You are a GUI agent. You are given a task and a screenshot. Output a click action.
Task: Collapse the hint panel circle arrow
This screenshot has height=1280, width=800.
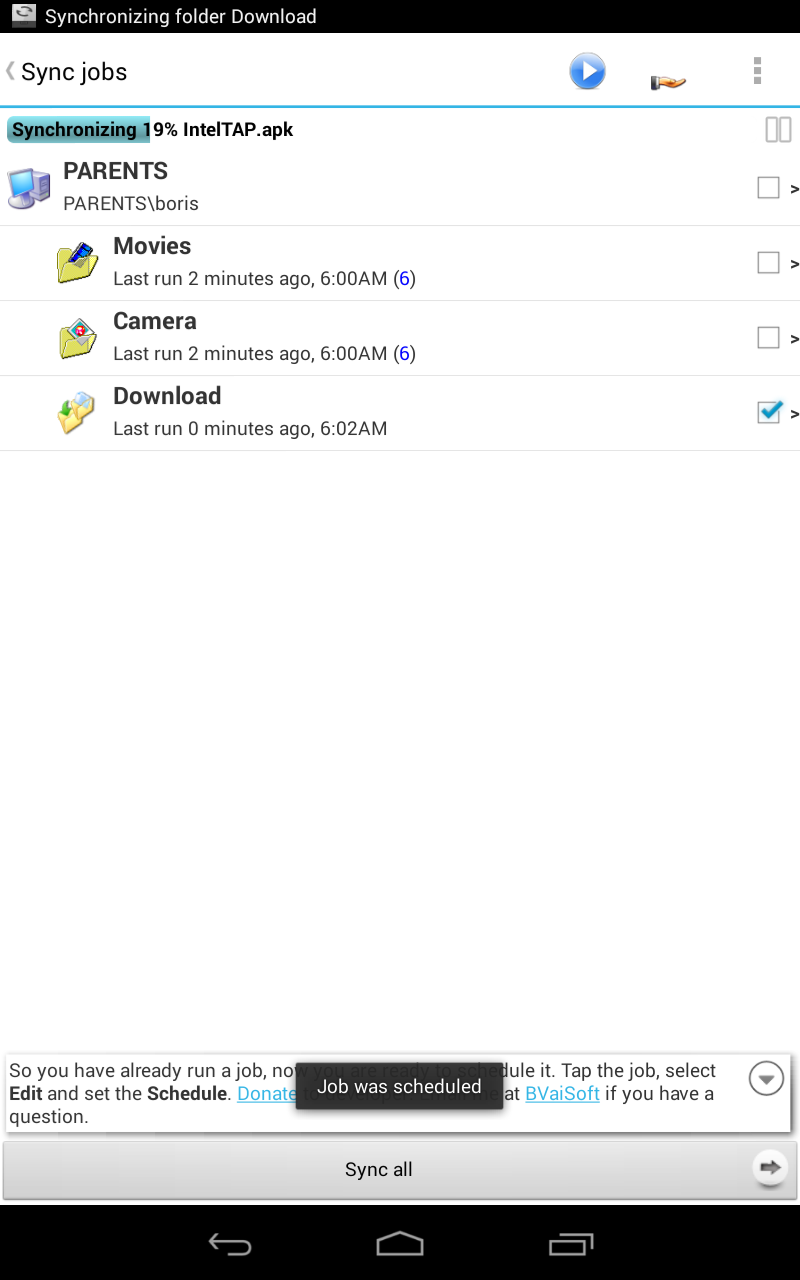tap(766, 1079)
